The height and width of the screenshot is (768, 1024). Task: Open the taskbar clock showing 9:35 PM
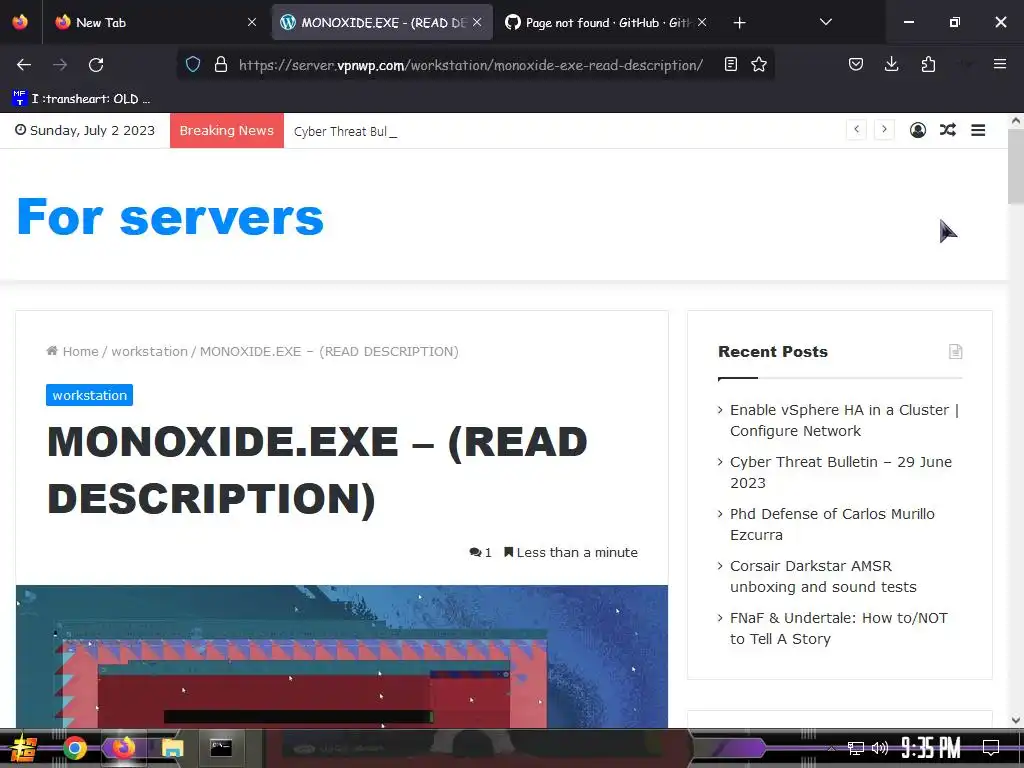point(931,748)
